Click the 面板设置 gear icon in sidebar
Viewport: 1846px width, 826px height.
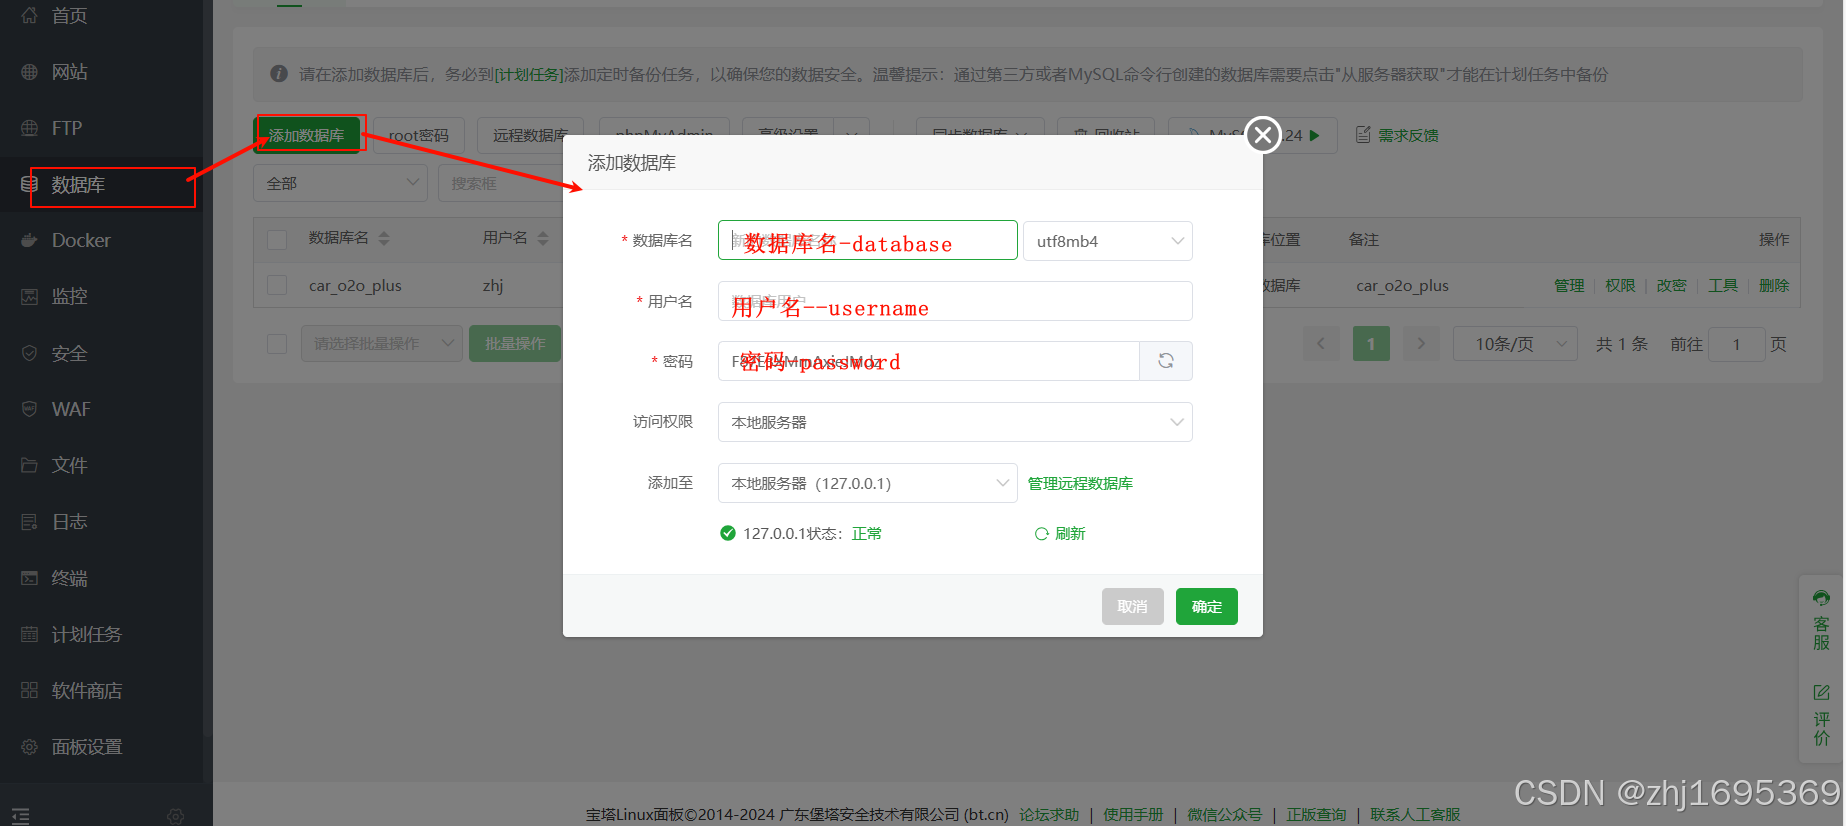pos(30,747)
